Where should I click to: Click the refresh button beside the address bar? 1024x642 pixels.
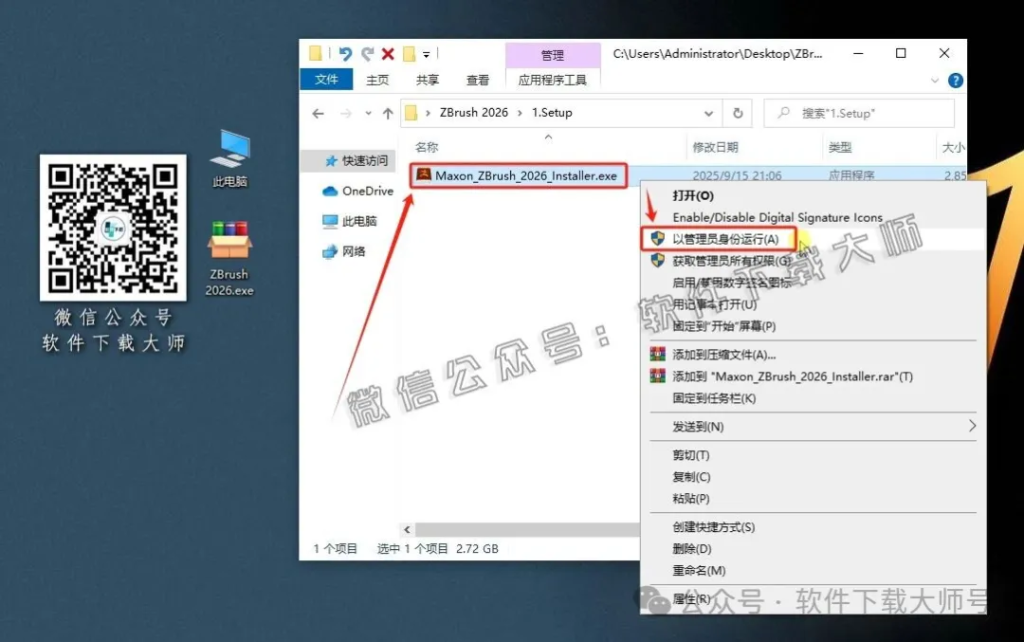(x=738, y=113)
